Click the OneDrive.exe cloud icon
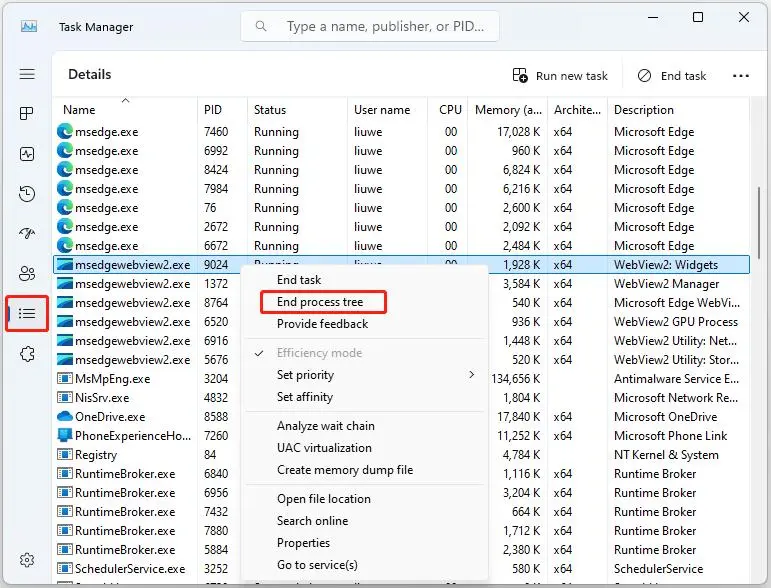 tap(64, 417)
